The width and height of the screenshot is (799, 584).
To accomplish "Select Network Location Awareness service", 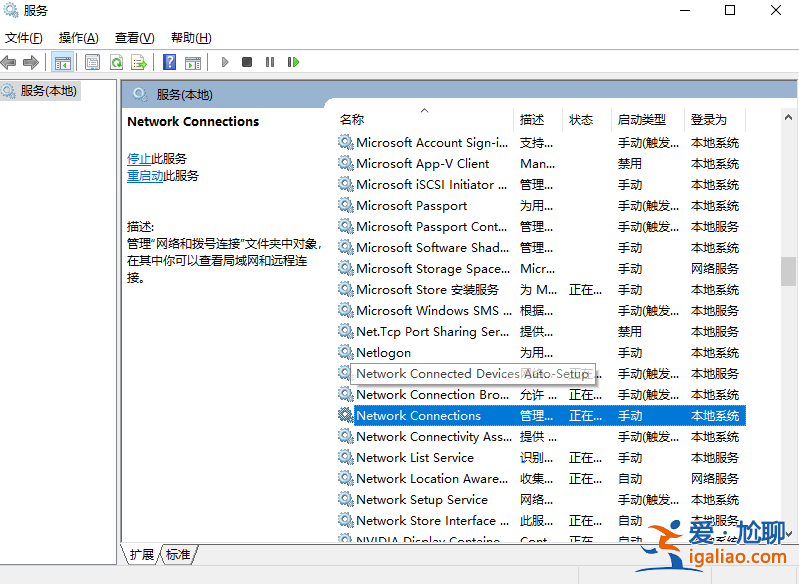I will point(432,479).
